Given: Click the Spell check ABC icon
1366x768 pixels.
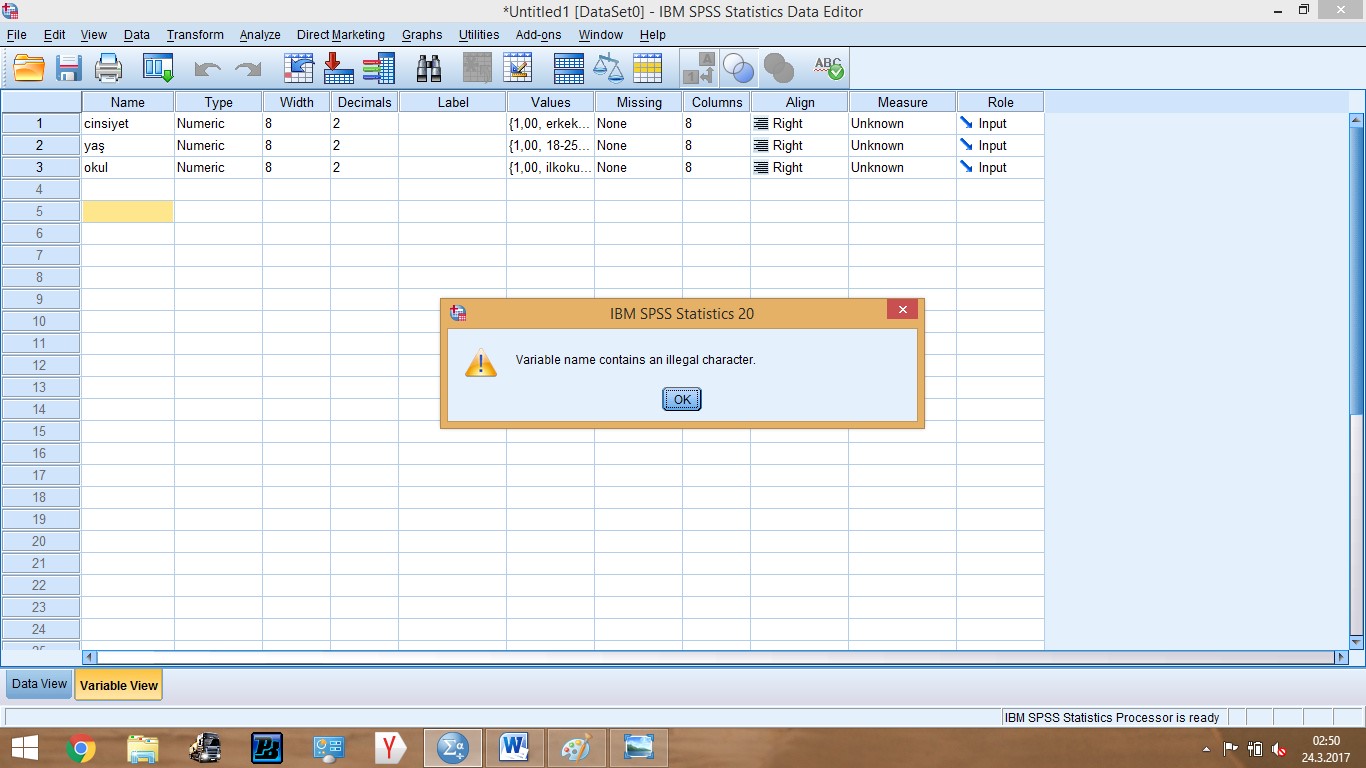Looking at the screenshot, I should tap(829, 68).
